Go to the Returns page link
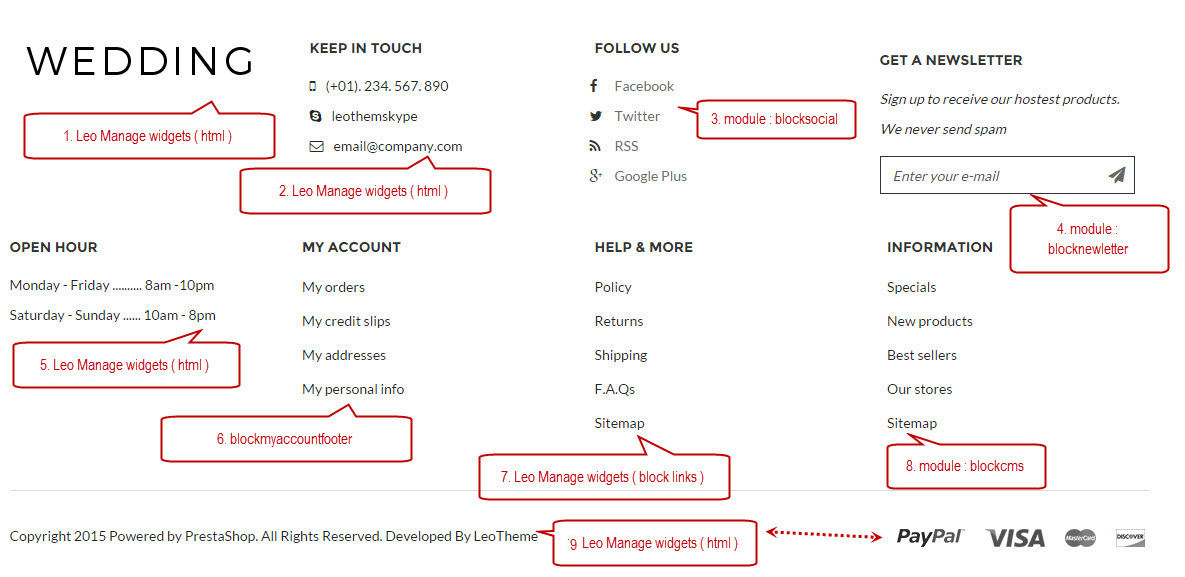Image resolution: width=1185 pixels, height=577 pixels. 619,321
